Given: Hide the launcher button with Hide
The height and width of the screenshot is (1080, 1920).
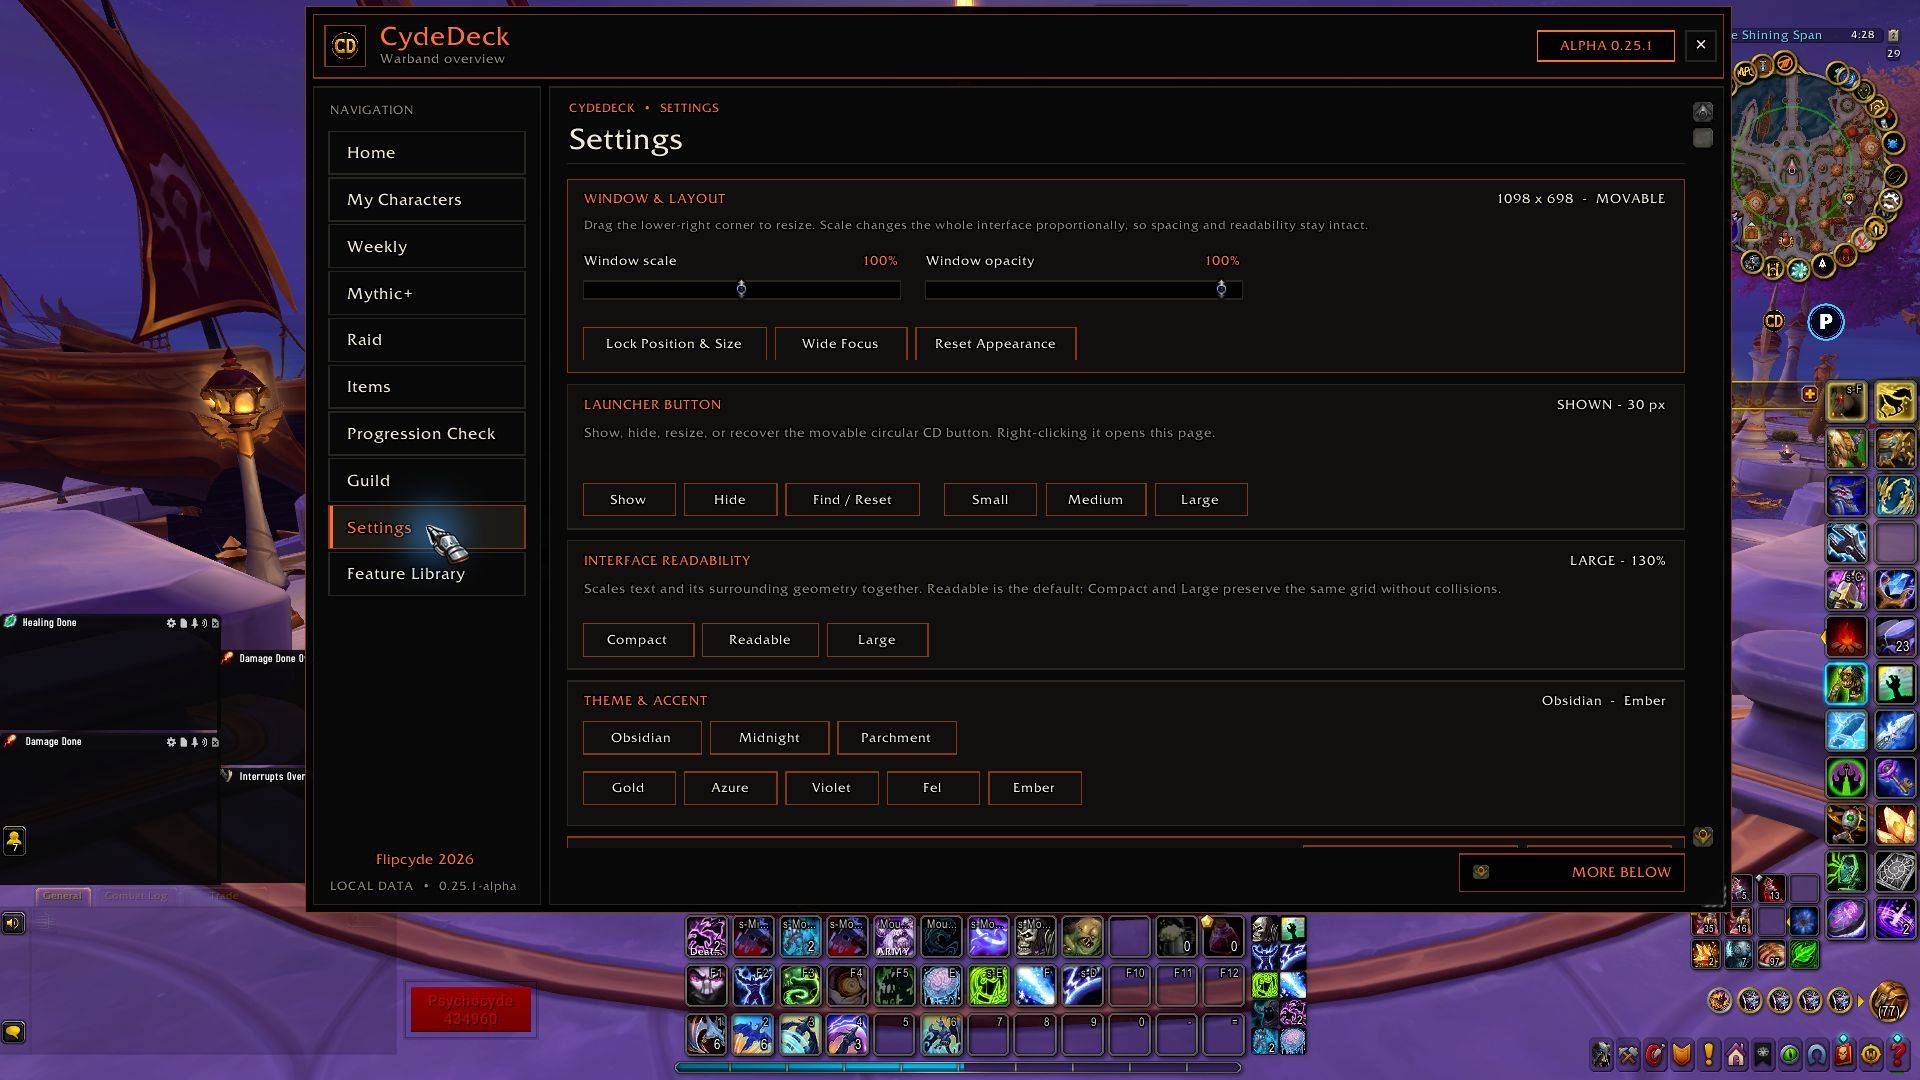Looking at the screenshot, I should click(x=730, y=500).
